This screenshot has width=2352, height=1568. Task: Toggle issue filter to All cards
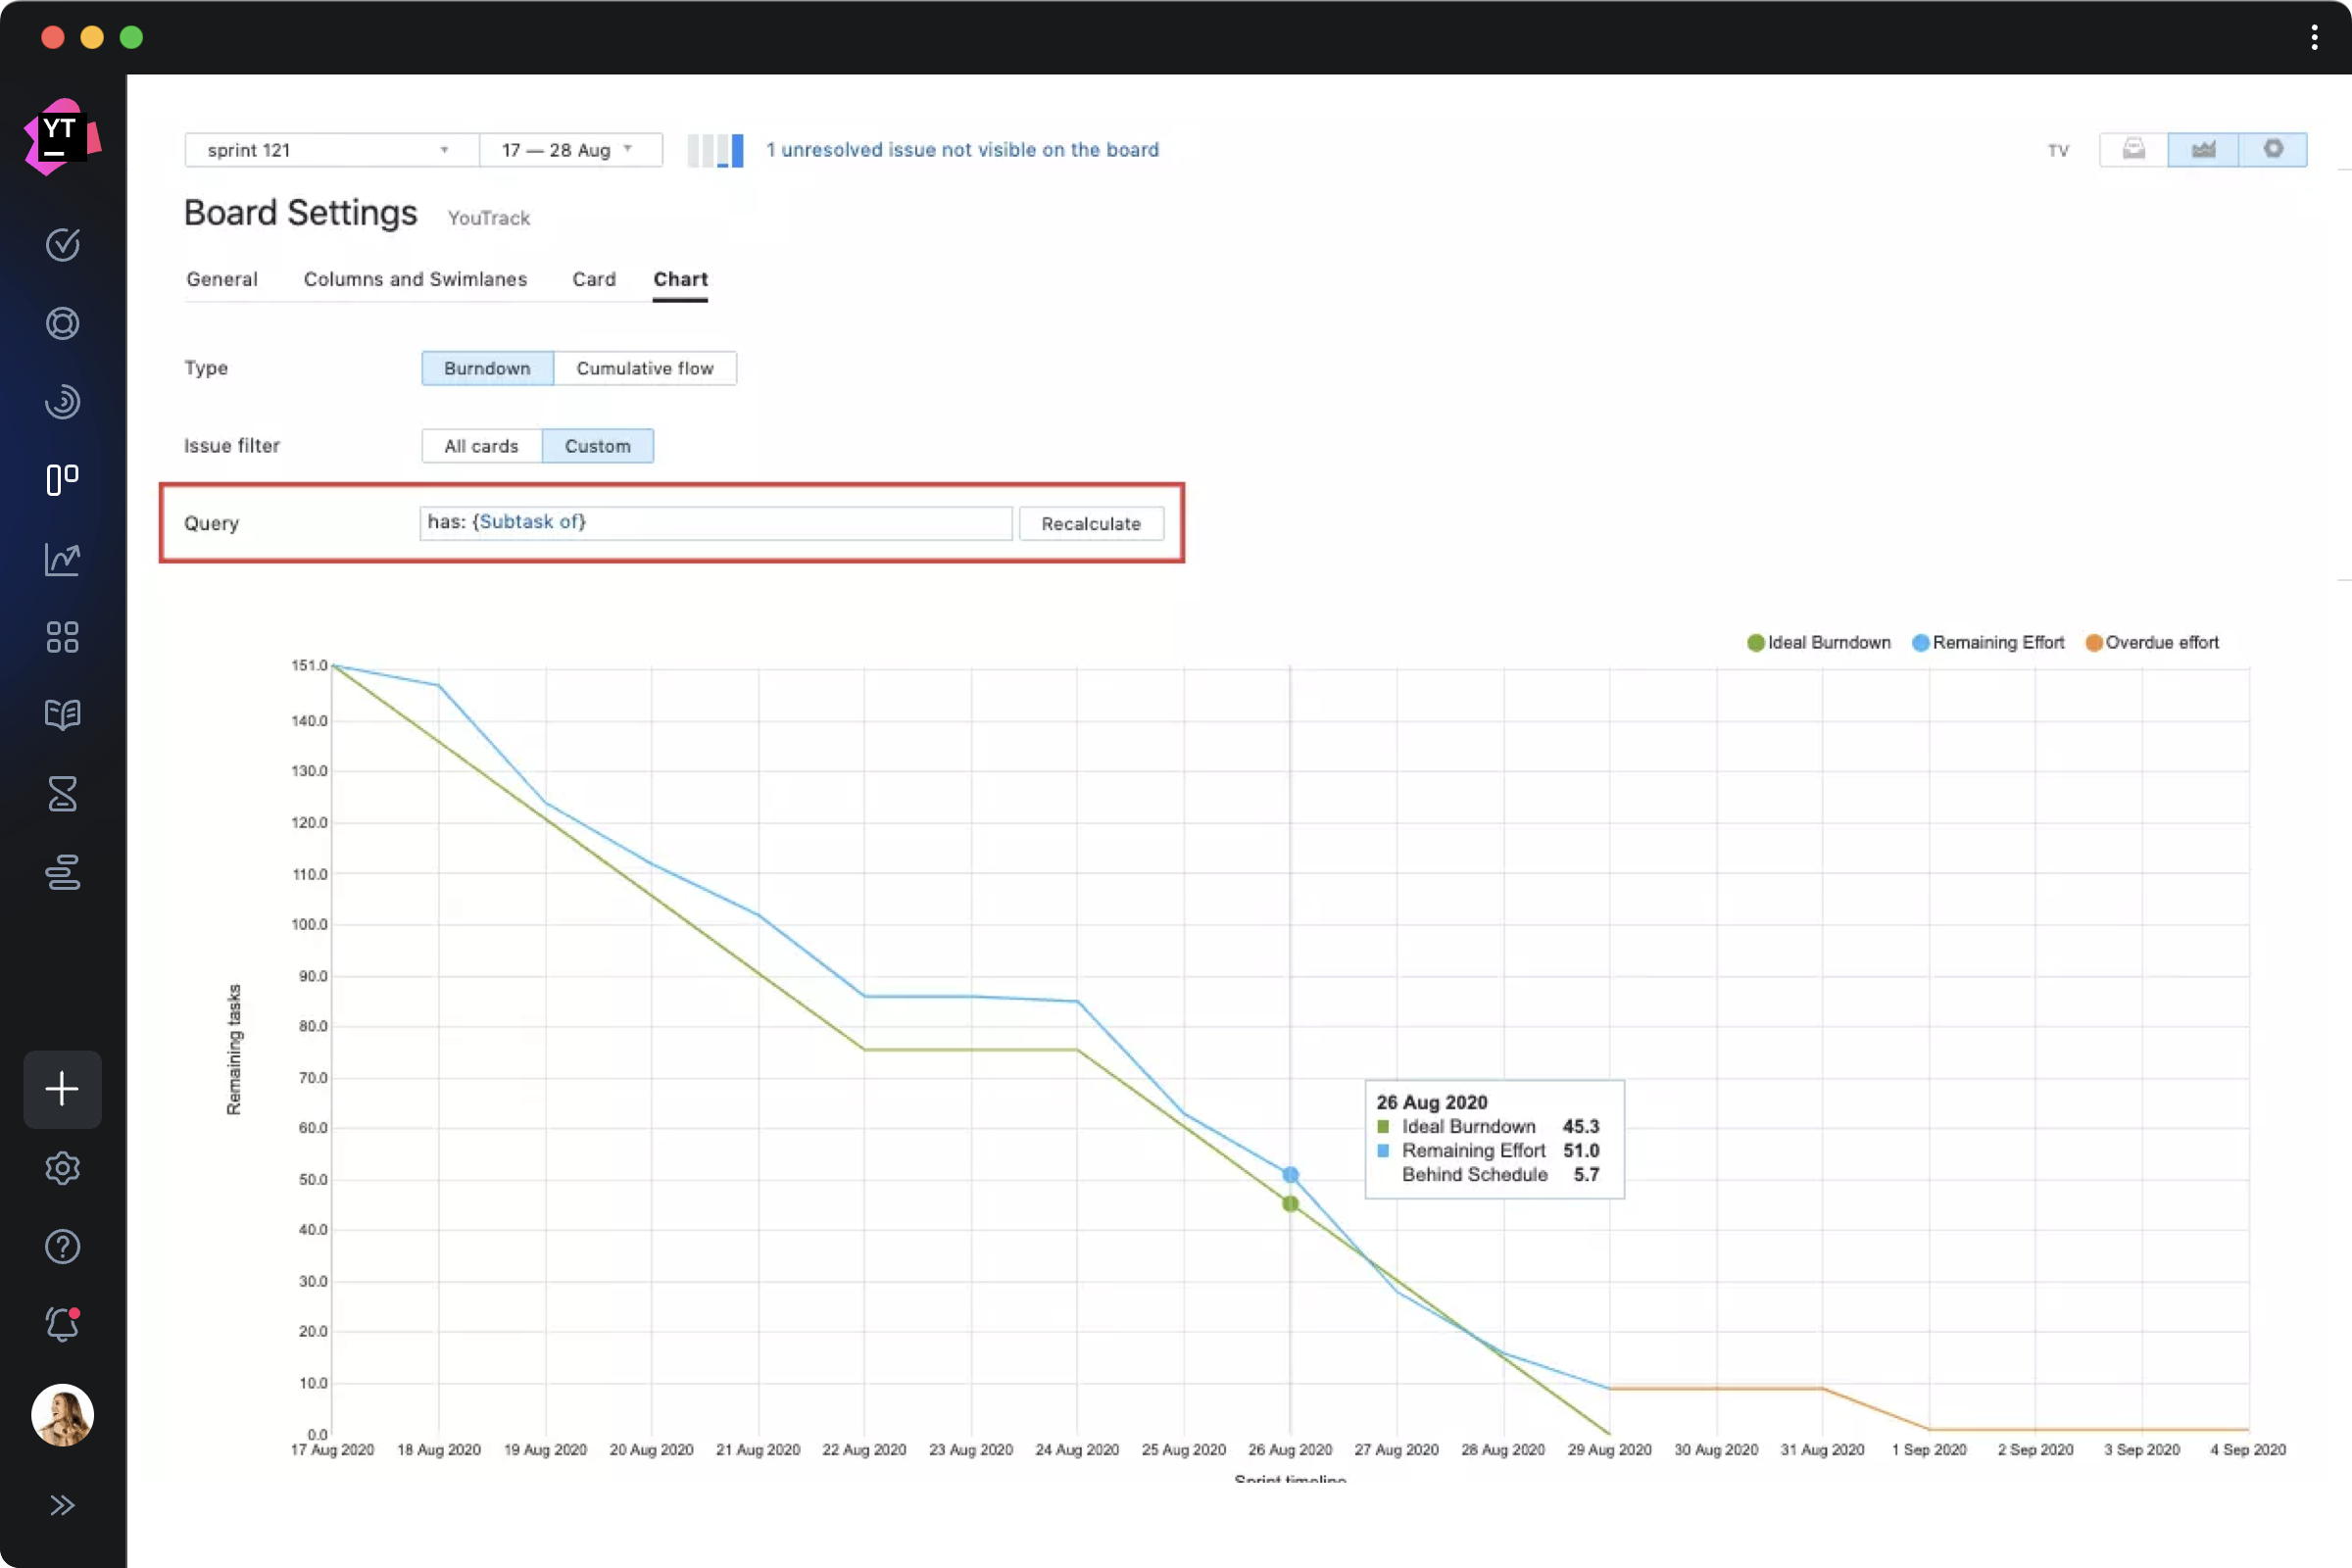click(x=481, y=445)
